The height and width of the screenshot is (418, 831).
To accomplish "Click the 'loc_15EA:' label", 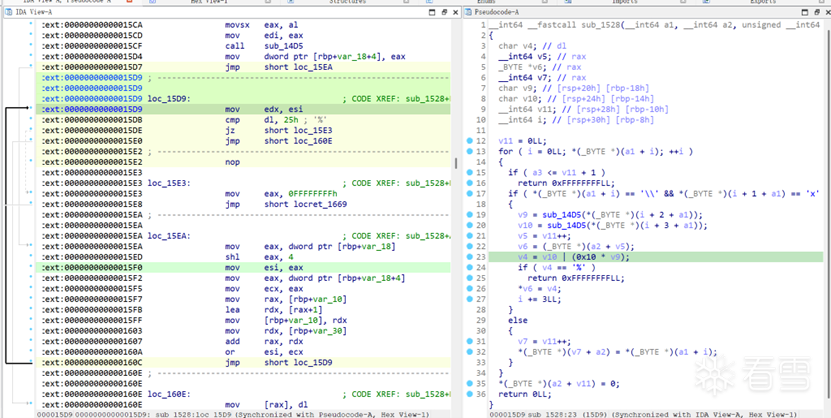I will pos(169,236).
